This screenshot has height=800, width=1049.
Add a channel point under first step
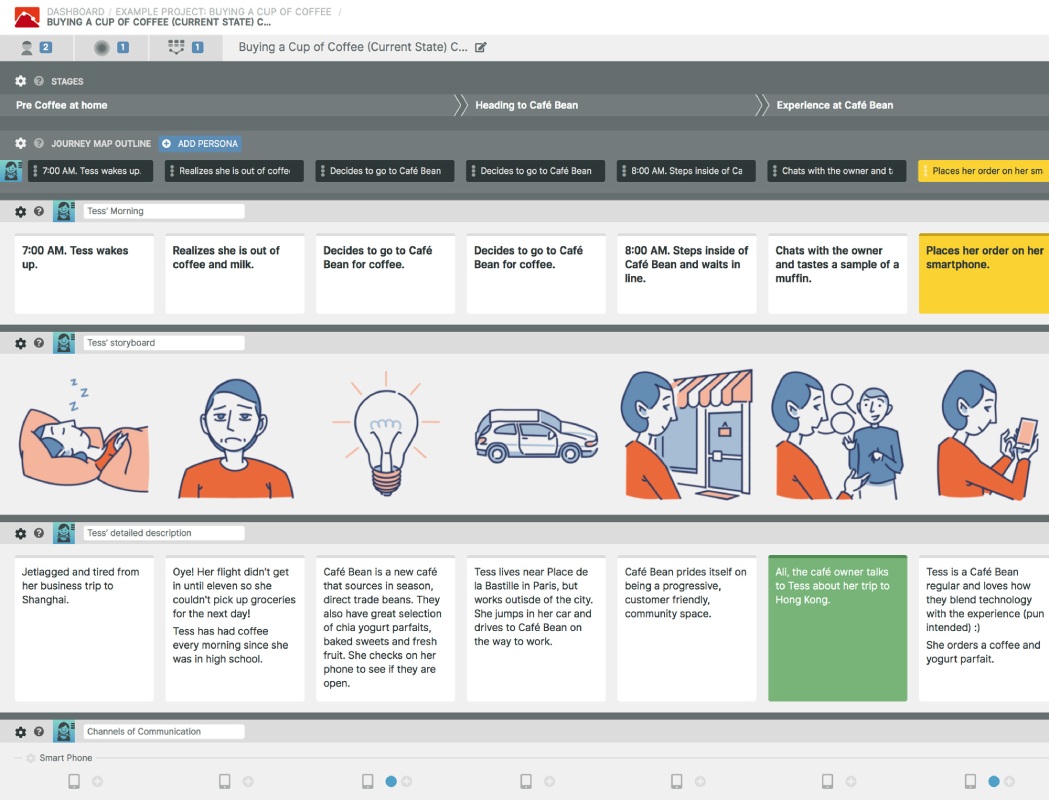tap(98, 781)
